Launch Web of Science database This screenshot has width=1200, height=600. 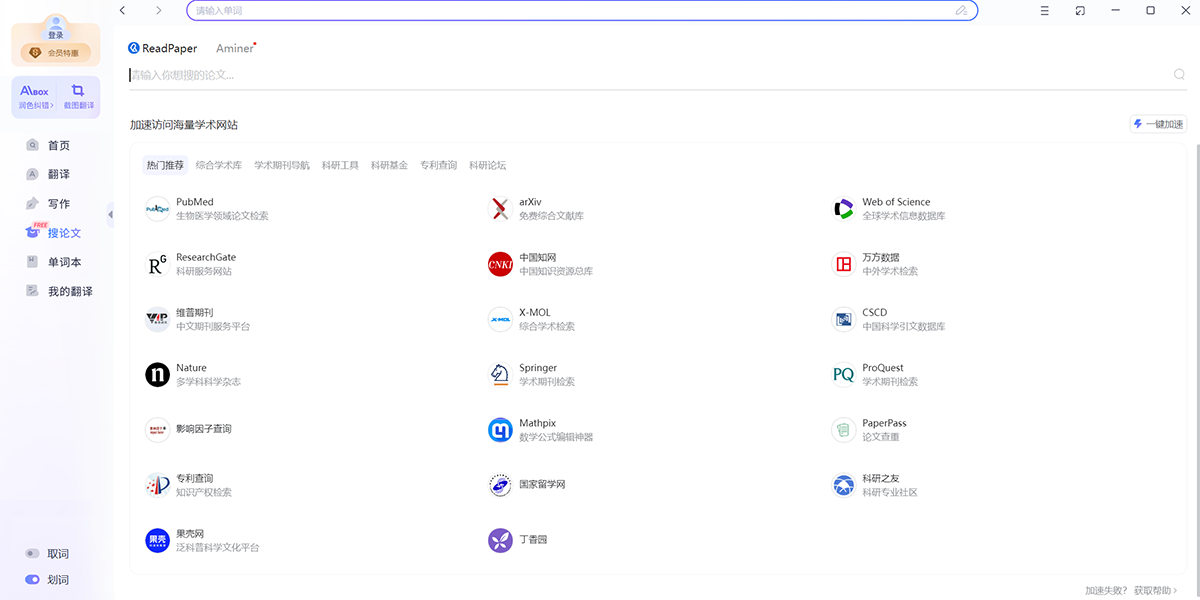coord(843,209)
